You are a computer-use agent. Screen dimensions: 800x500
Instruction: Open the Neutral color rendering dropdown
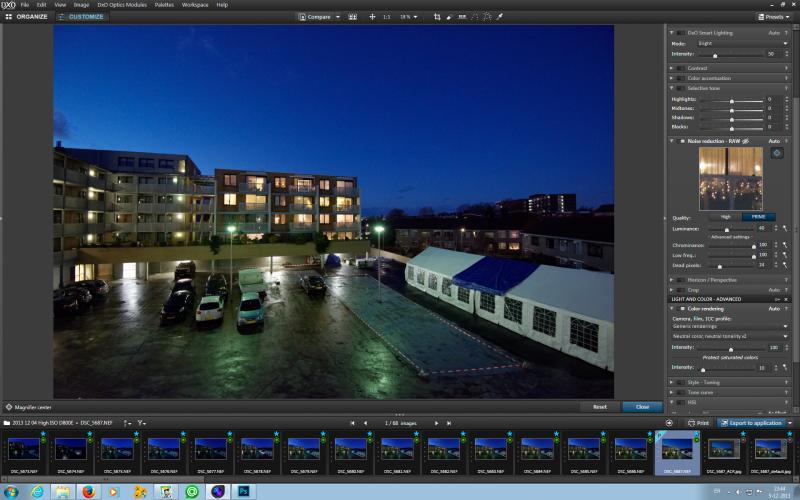[x=730, y=336]
